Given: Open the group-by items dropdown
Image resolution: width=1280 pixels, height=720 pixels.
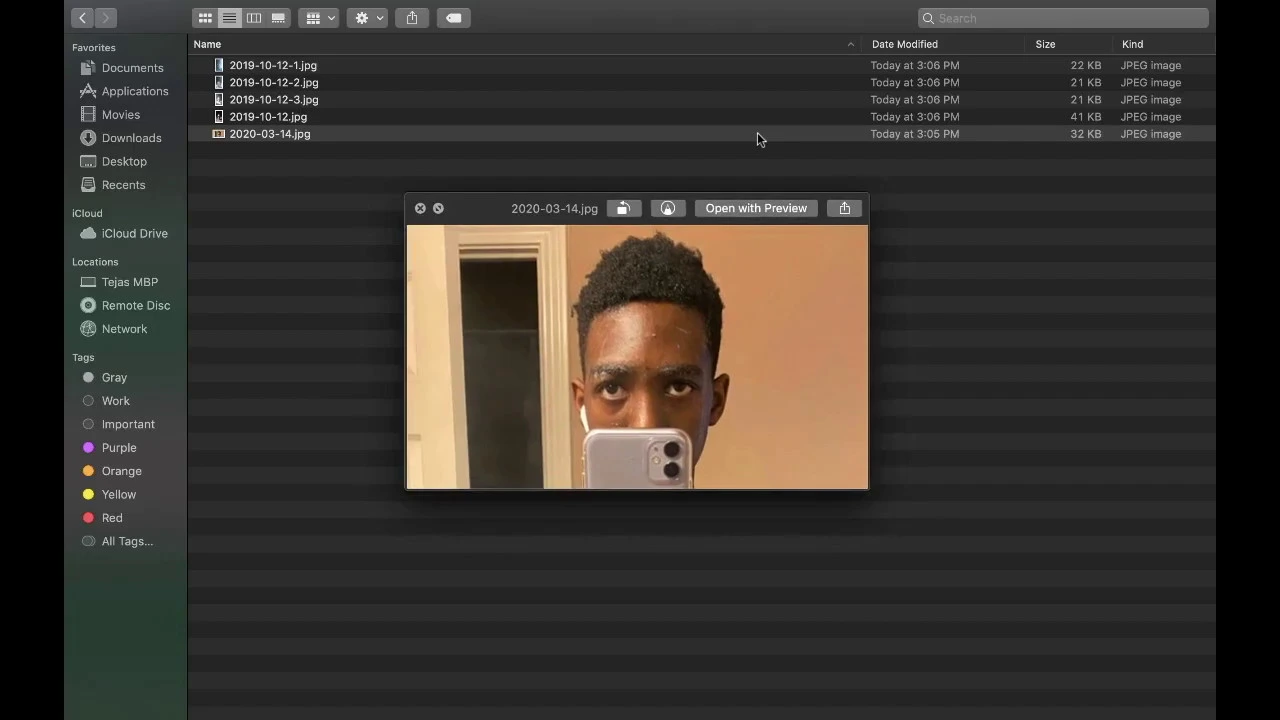Looking at the screenshot, I should [319, 18].
